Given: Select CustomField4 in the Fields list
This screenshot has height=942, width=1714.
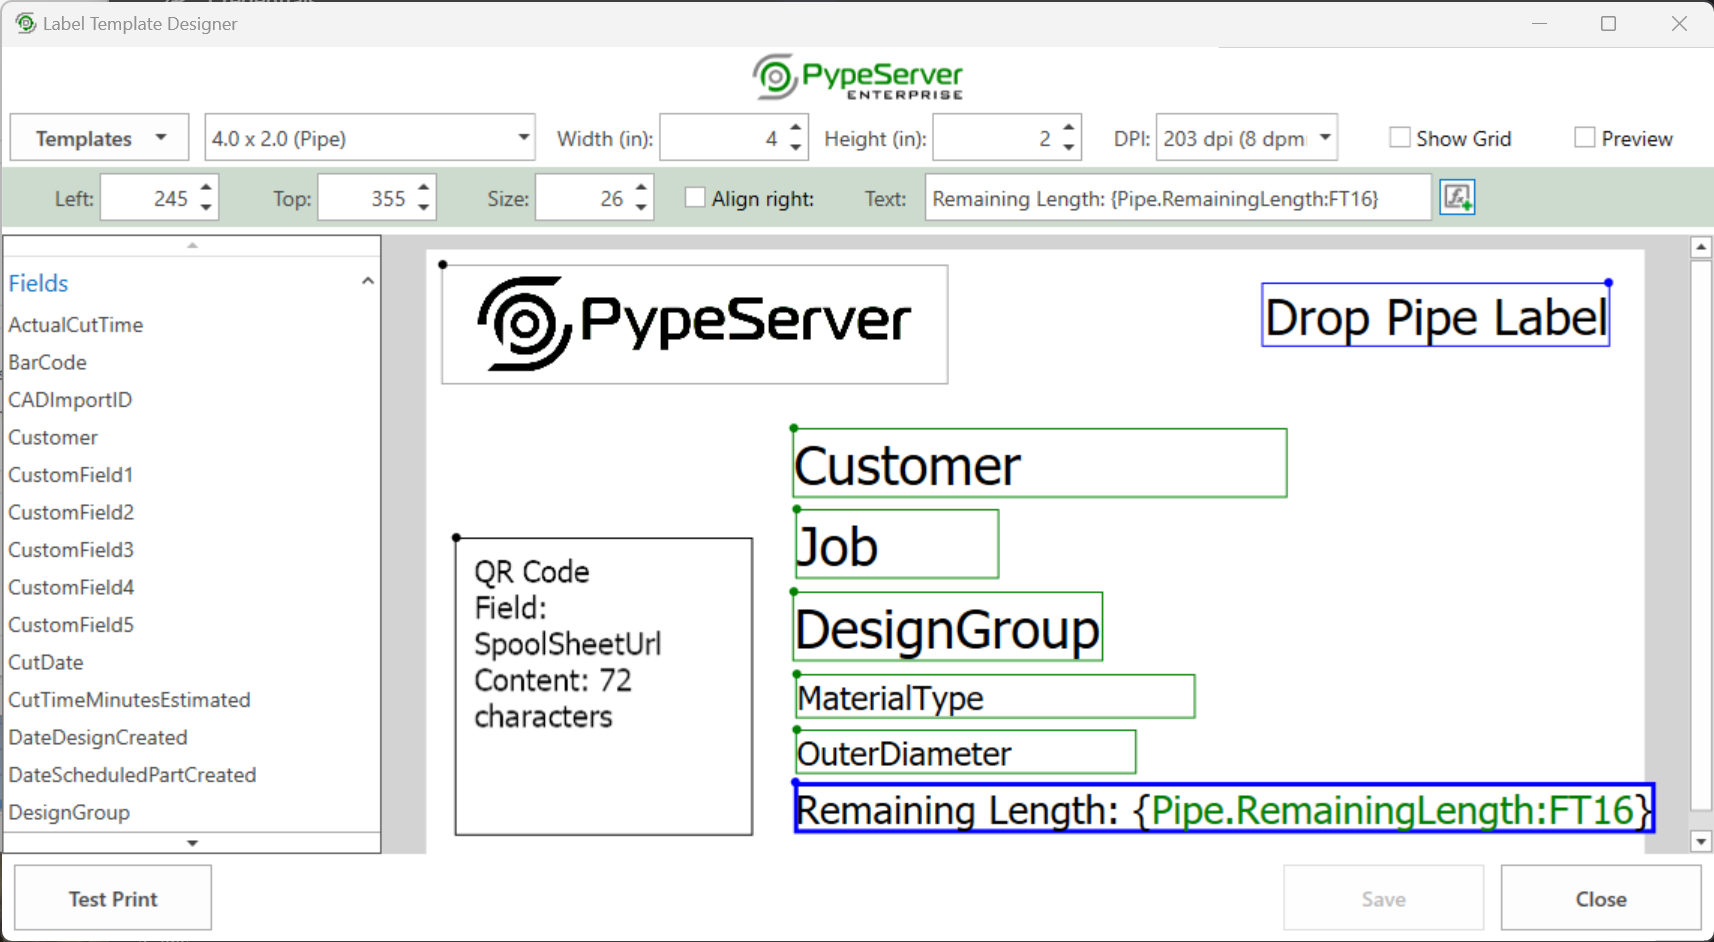Looking at the screenshot, I should click(x=71, y=587).
